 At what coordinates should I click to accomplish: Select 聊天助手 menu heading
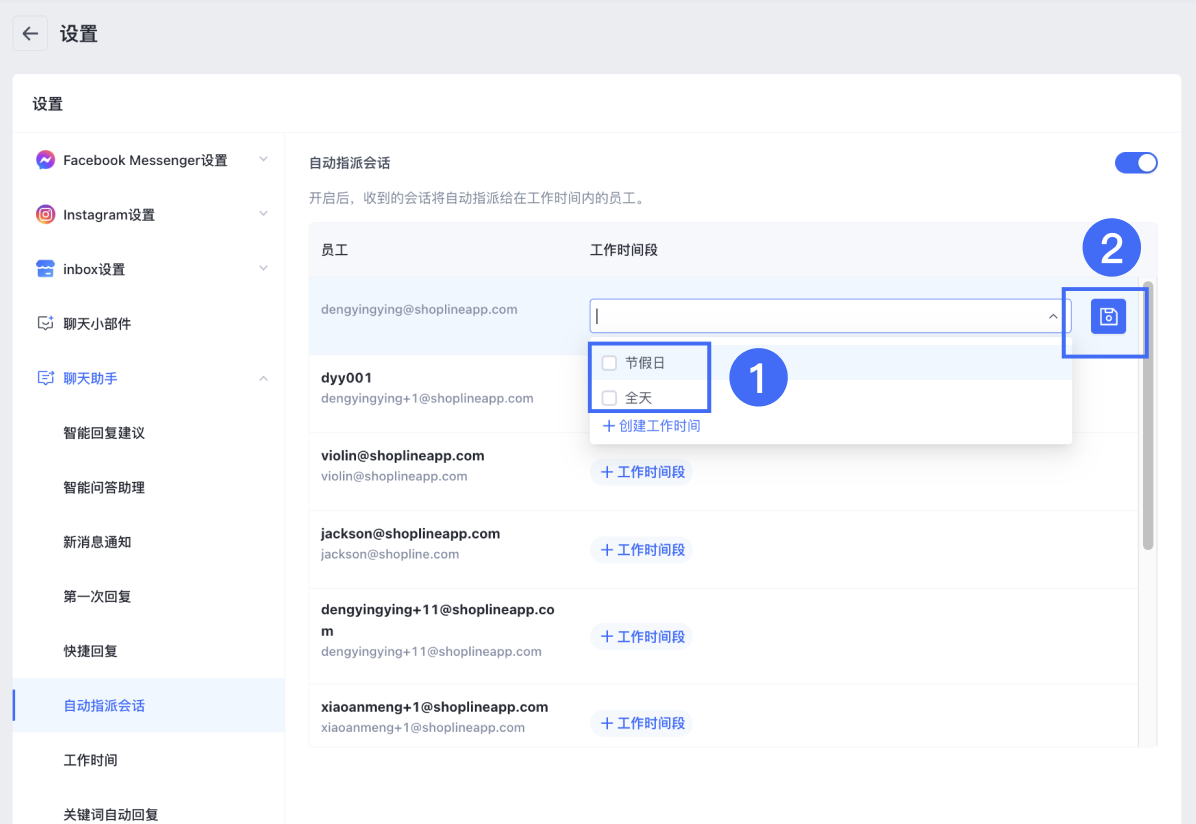[149, 378]
